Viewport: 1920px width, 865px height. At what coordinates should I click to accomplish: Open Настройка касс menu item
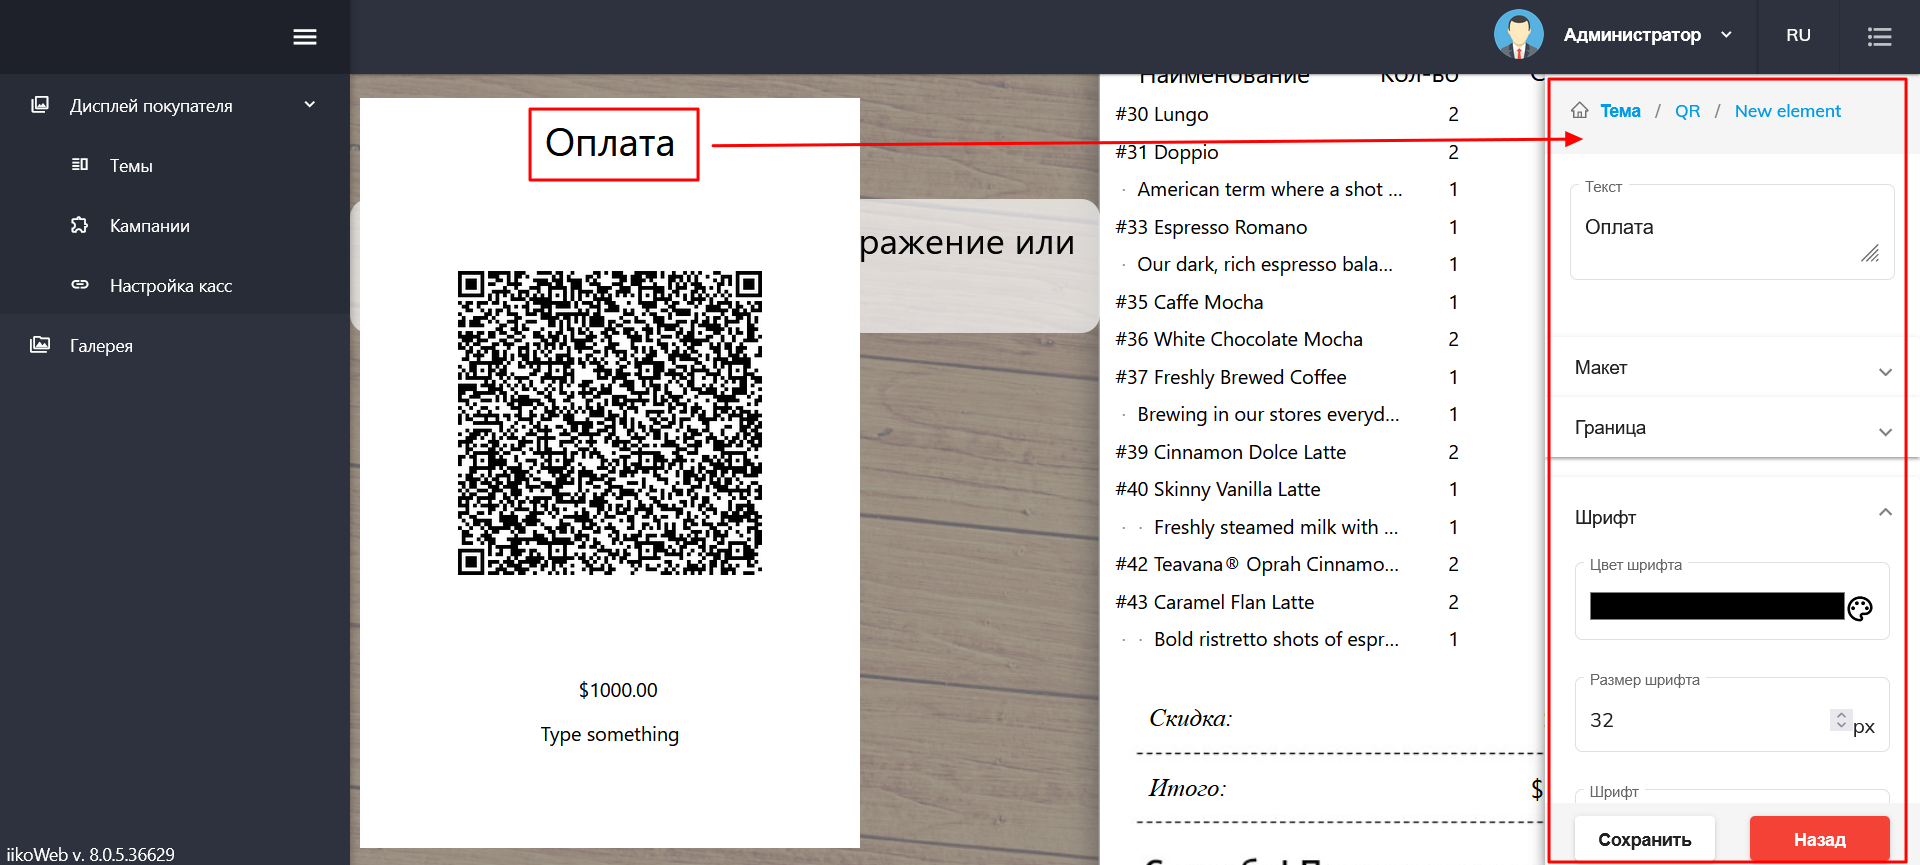click(170, 286)
